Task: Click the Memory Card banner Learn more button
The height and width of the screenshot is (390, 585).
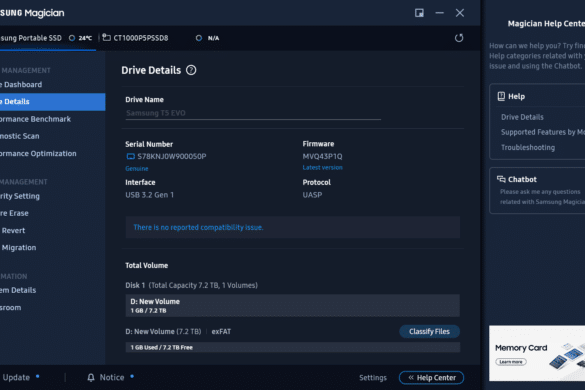Action: (x=511, y=362)
